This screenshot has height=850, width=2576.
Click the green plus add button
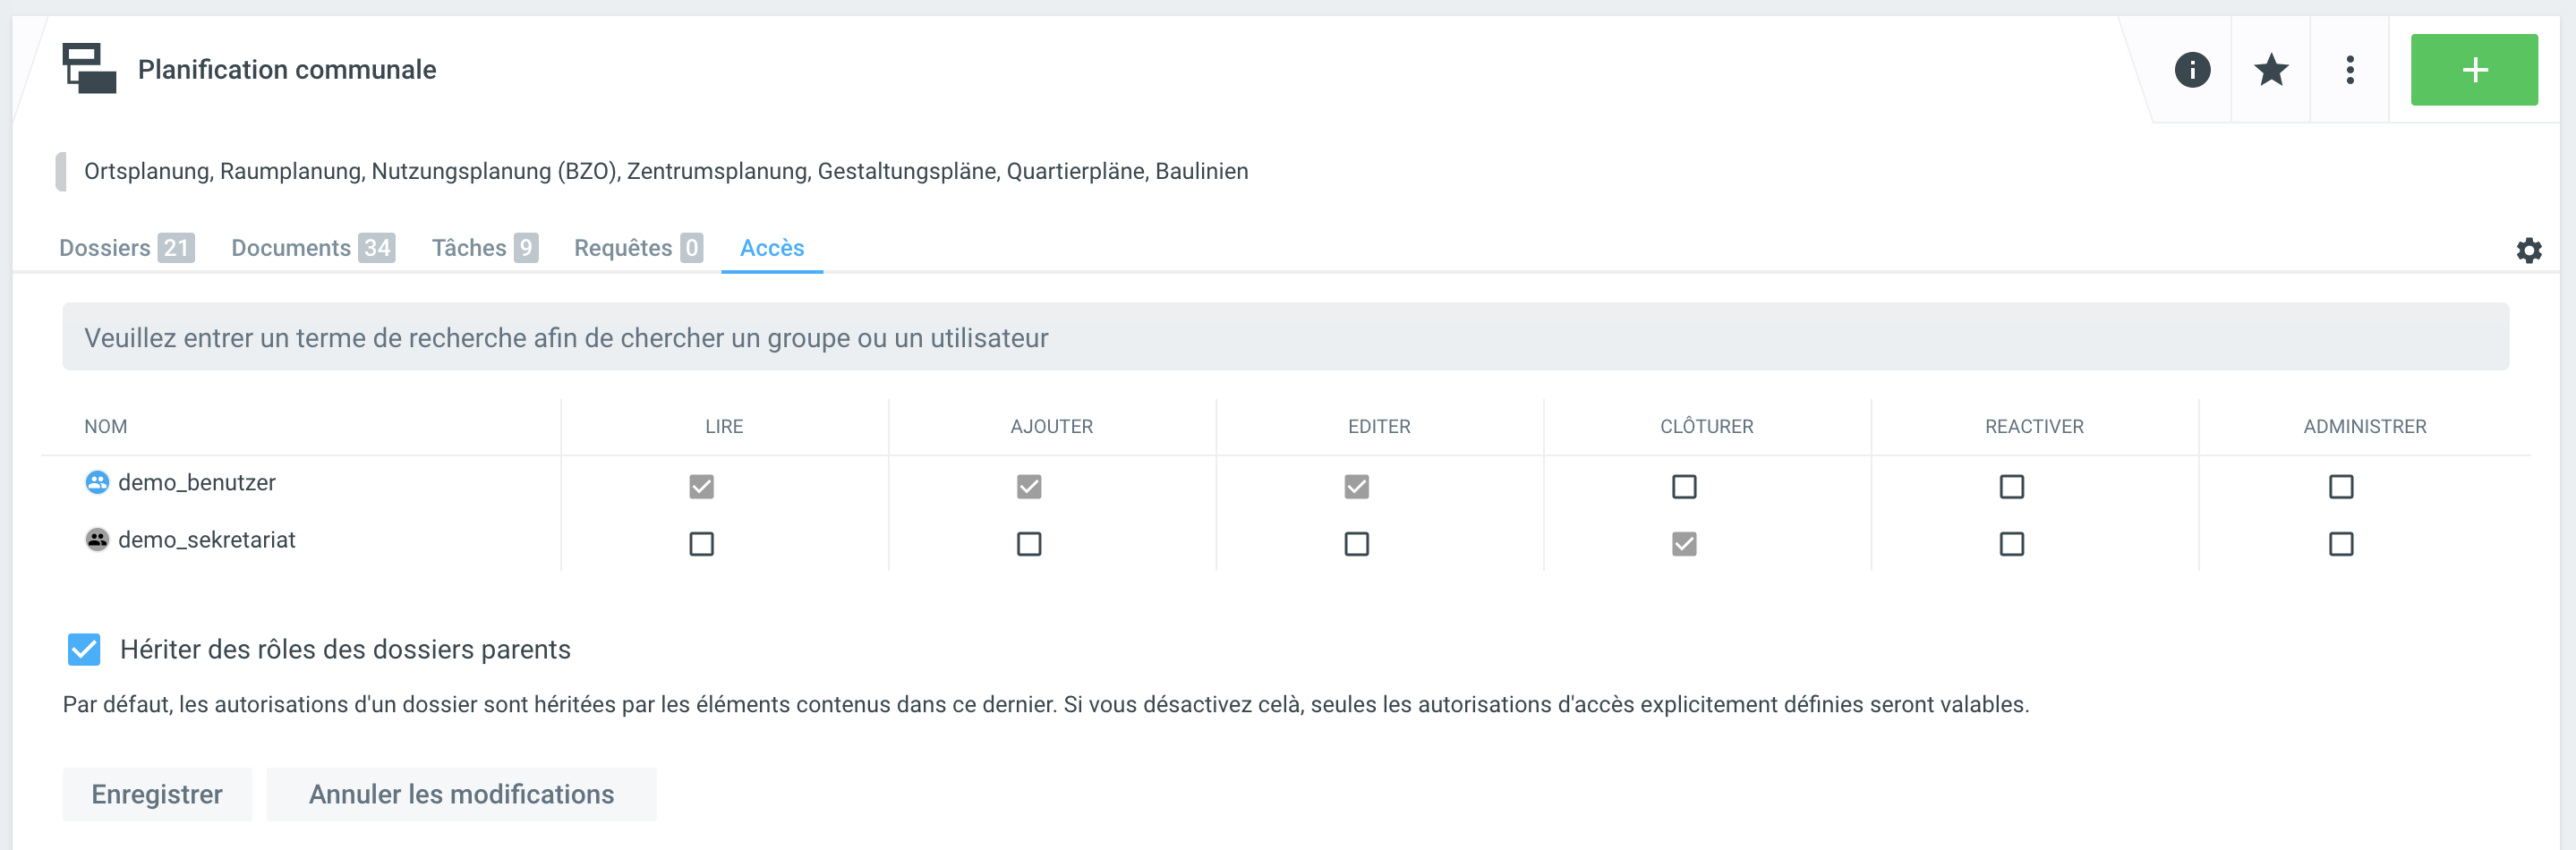(2473, 70)
